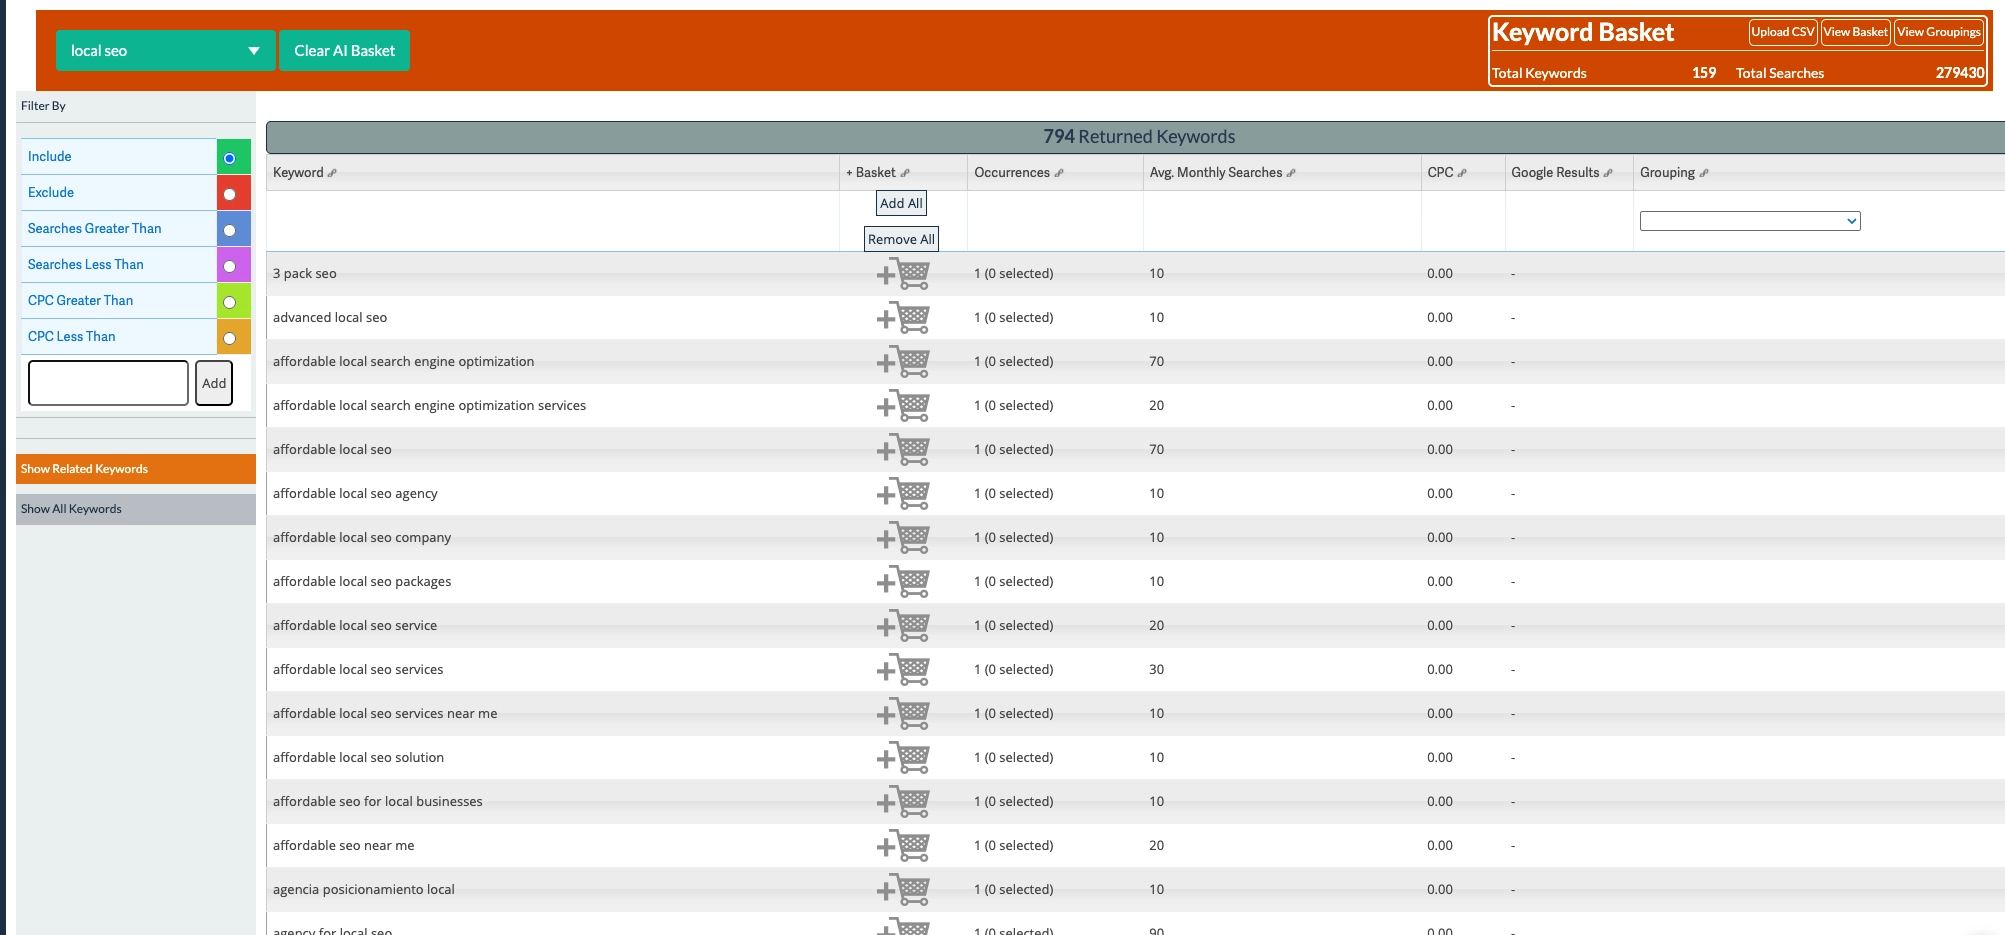Click sort icon beside Avg. Monthly Searches
2005x935 pixels.
point(1291,173)
